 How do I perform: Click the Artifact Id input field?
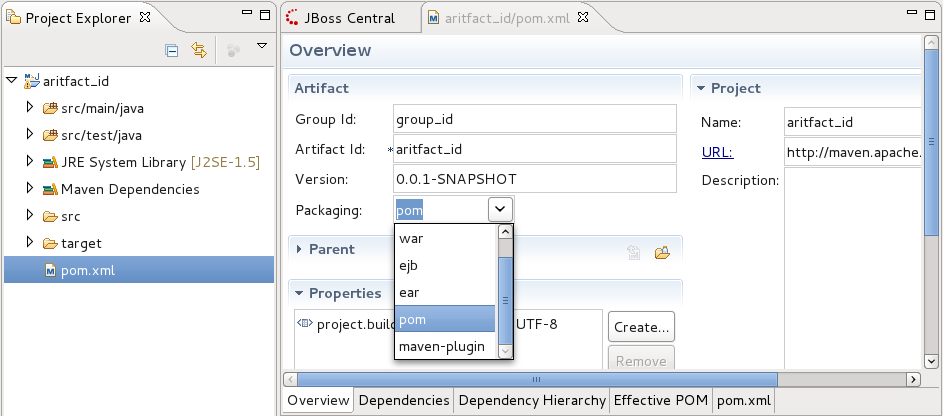point(535,148)
